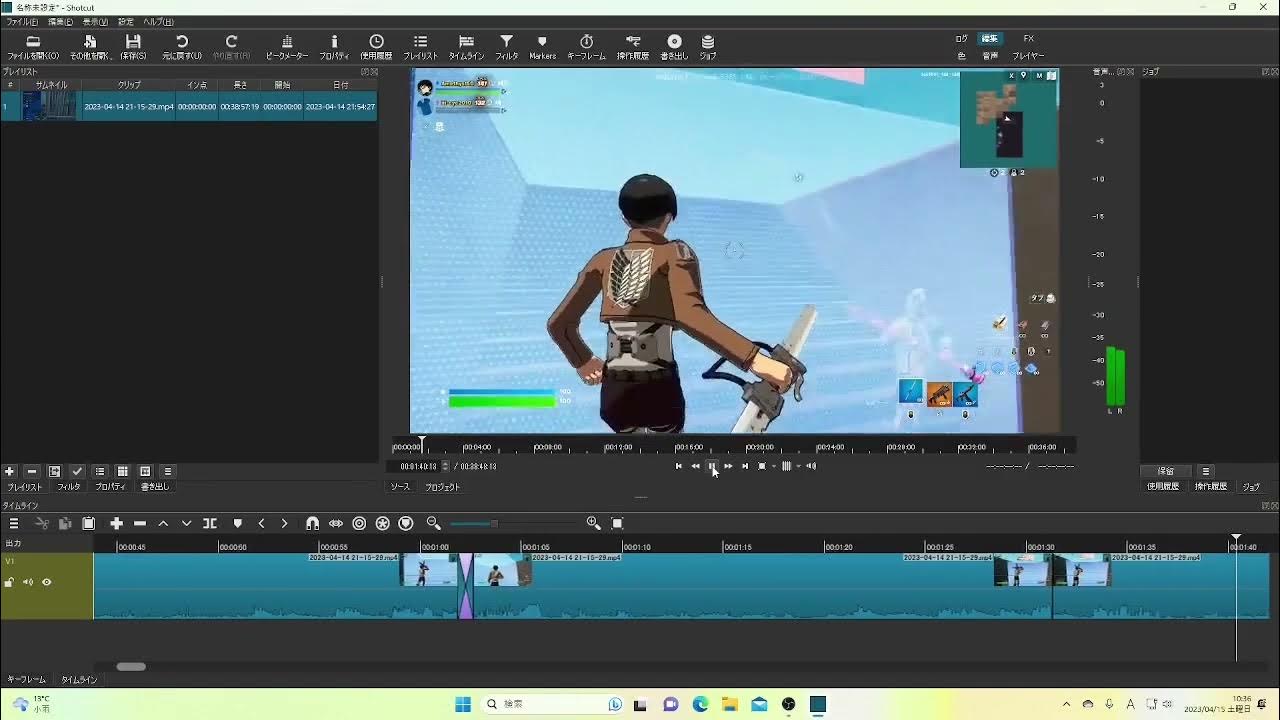1280x720 pixels.
Task: Click the その他を開く (open other) icon
Action: 90,47
